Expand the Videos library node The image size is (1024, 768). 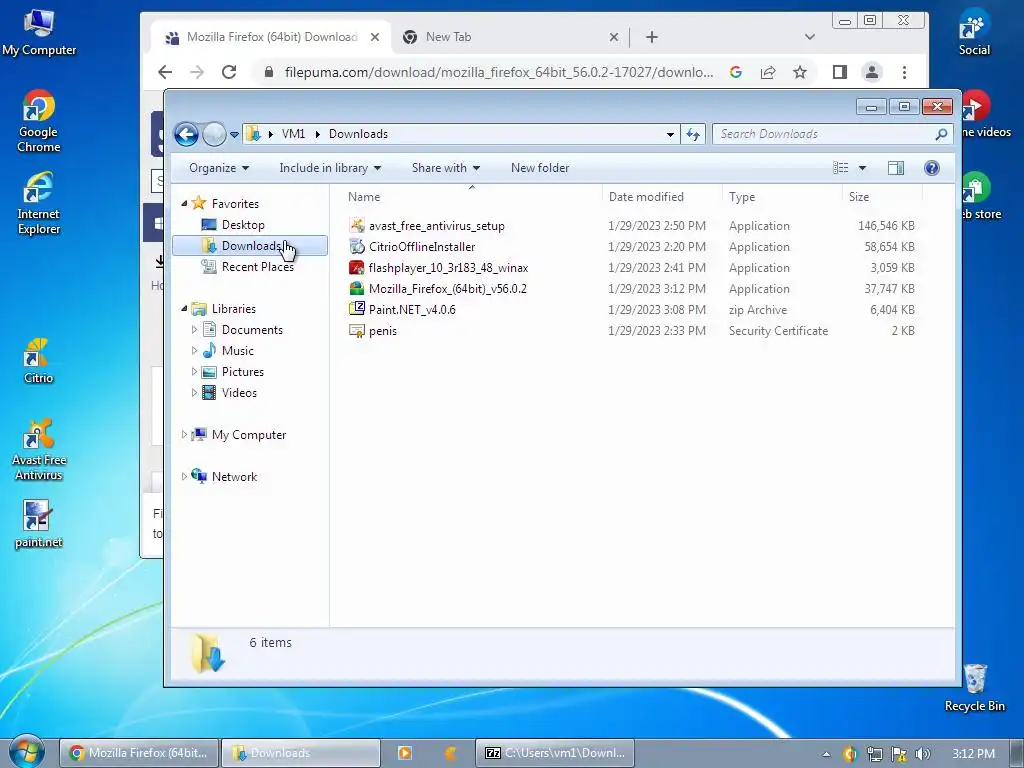point(194,392)
